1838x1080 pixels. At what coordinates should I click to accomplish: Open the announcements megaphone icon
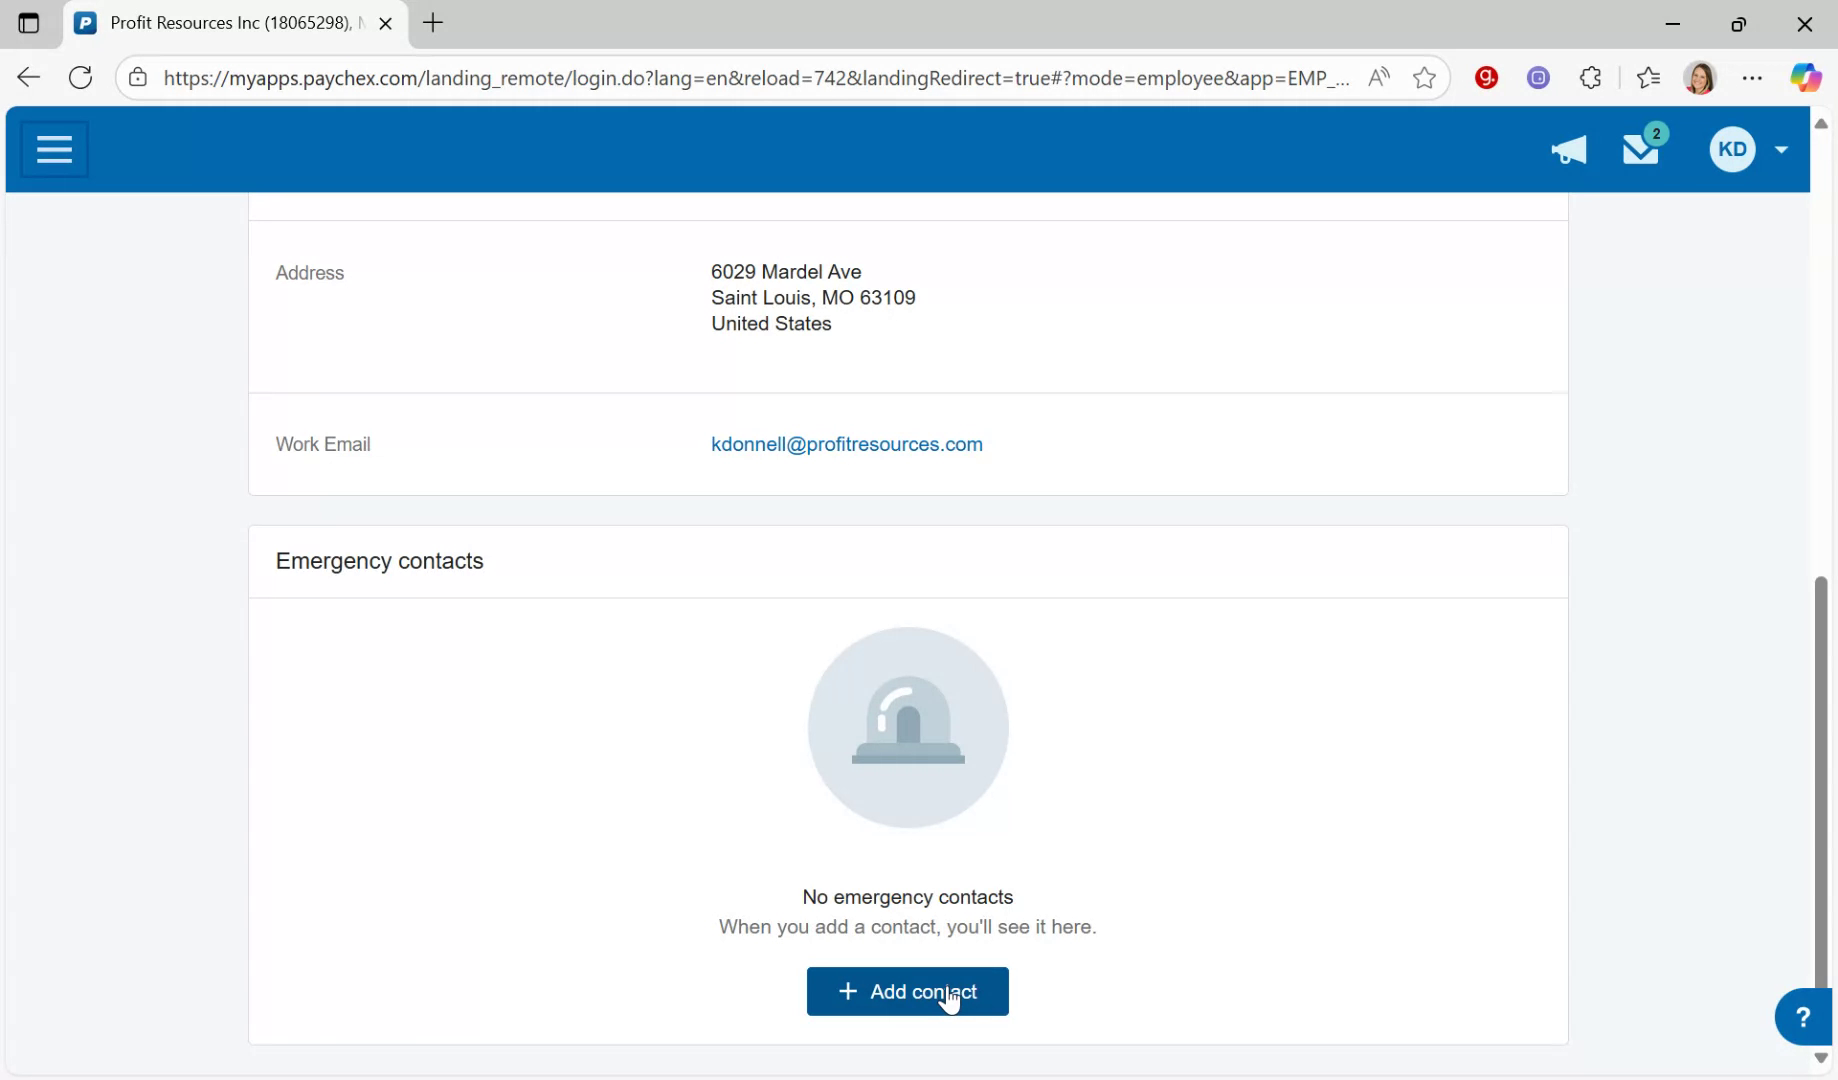[1568, 150]
